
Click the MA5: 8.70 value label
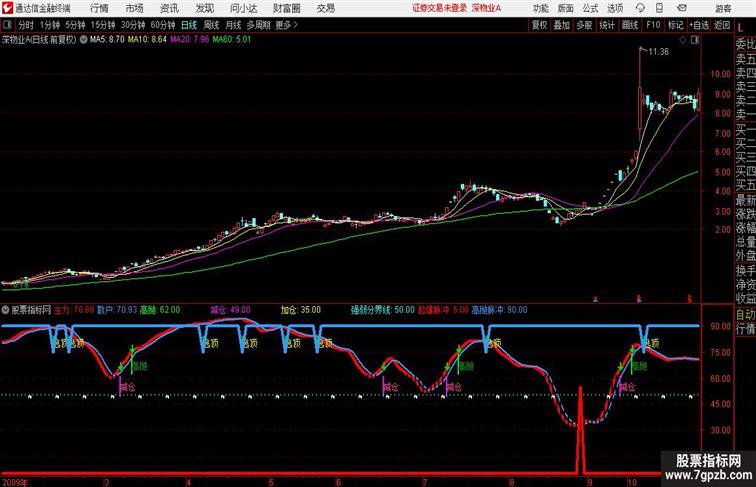pyautogui.click(x=107, y=40)
